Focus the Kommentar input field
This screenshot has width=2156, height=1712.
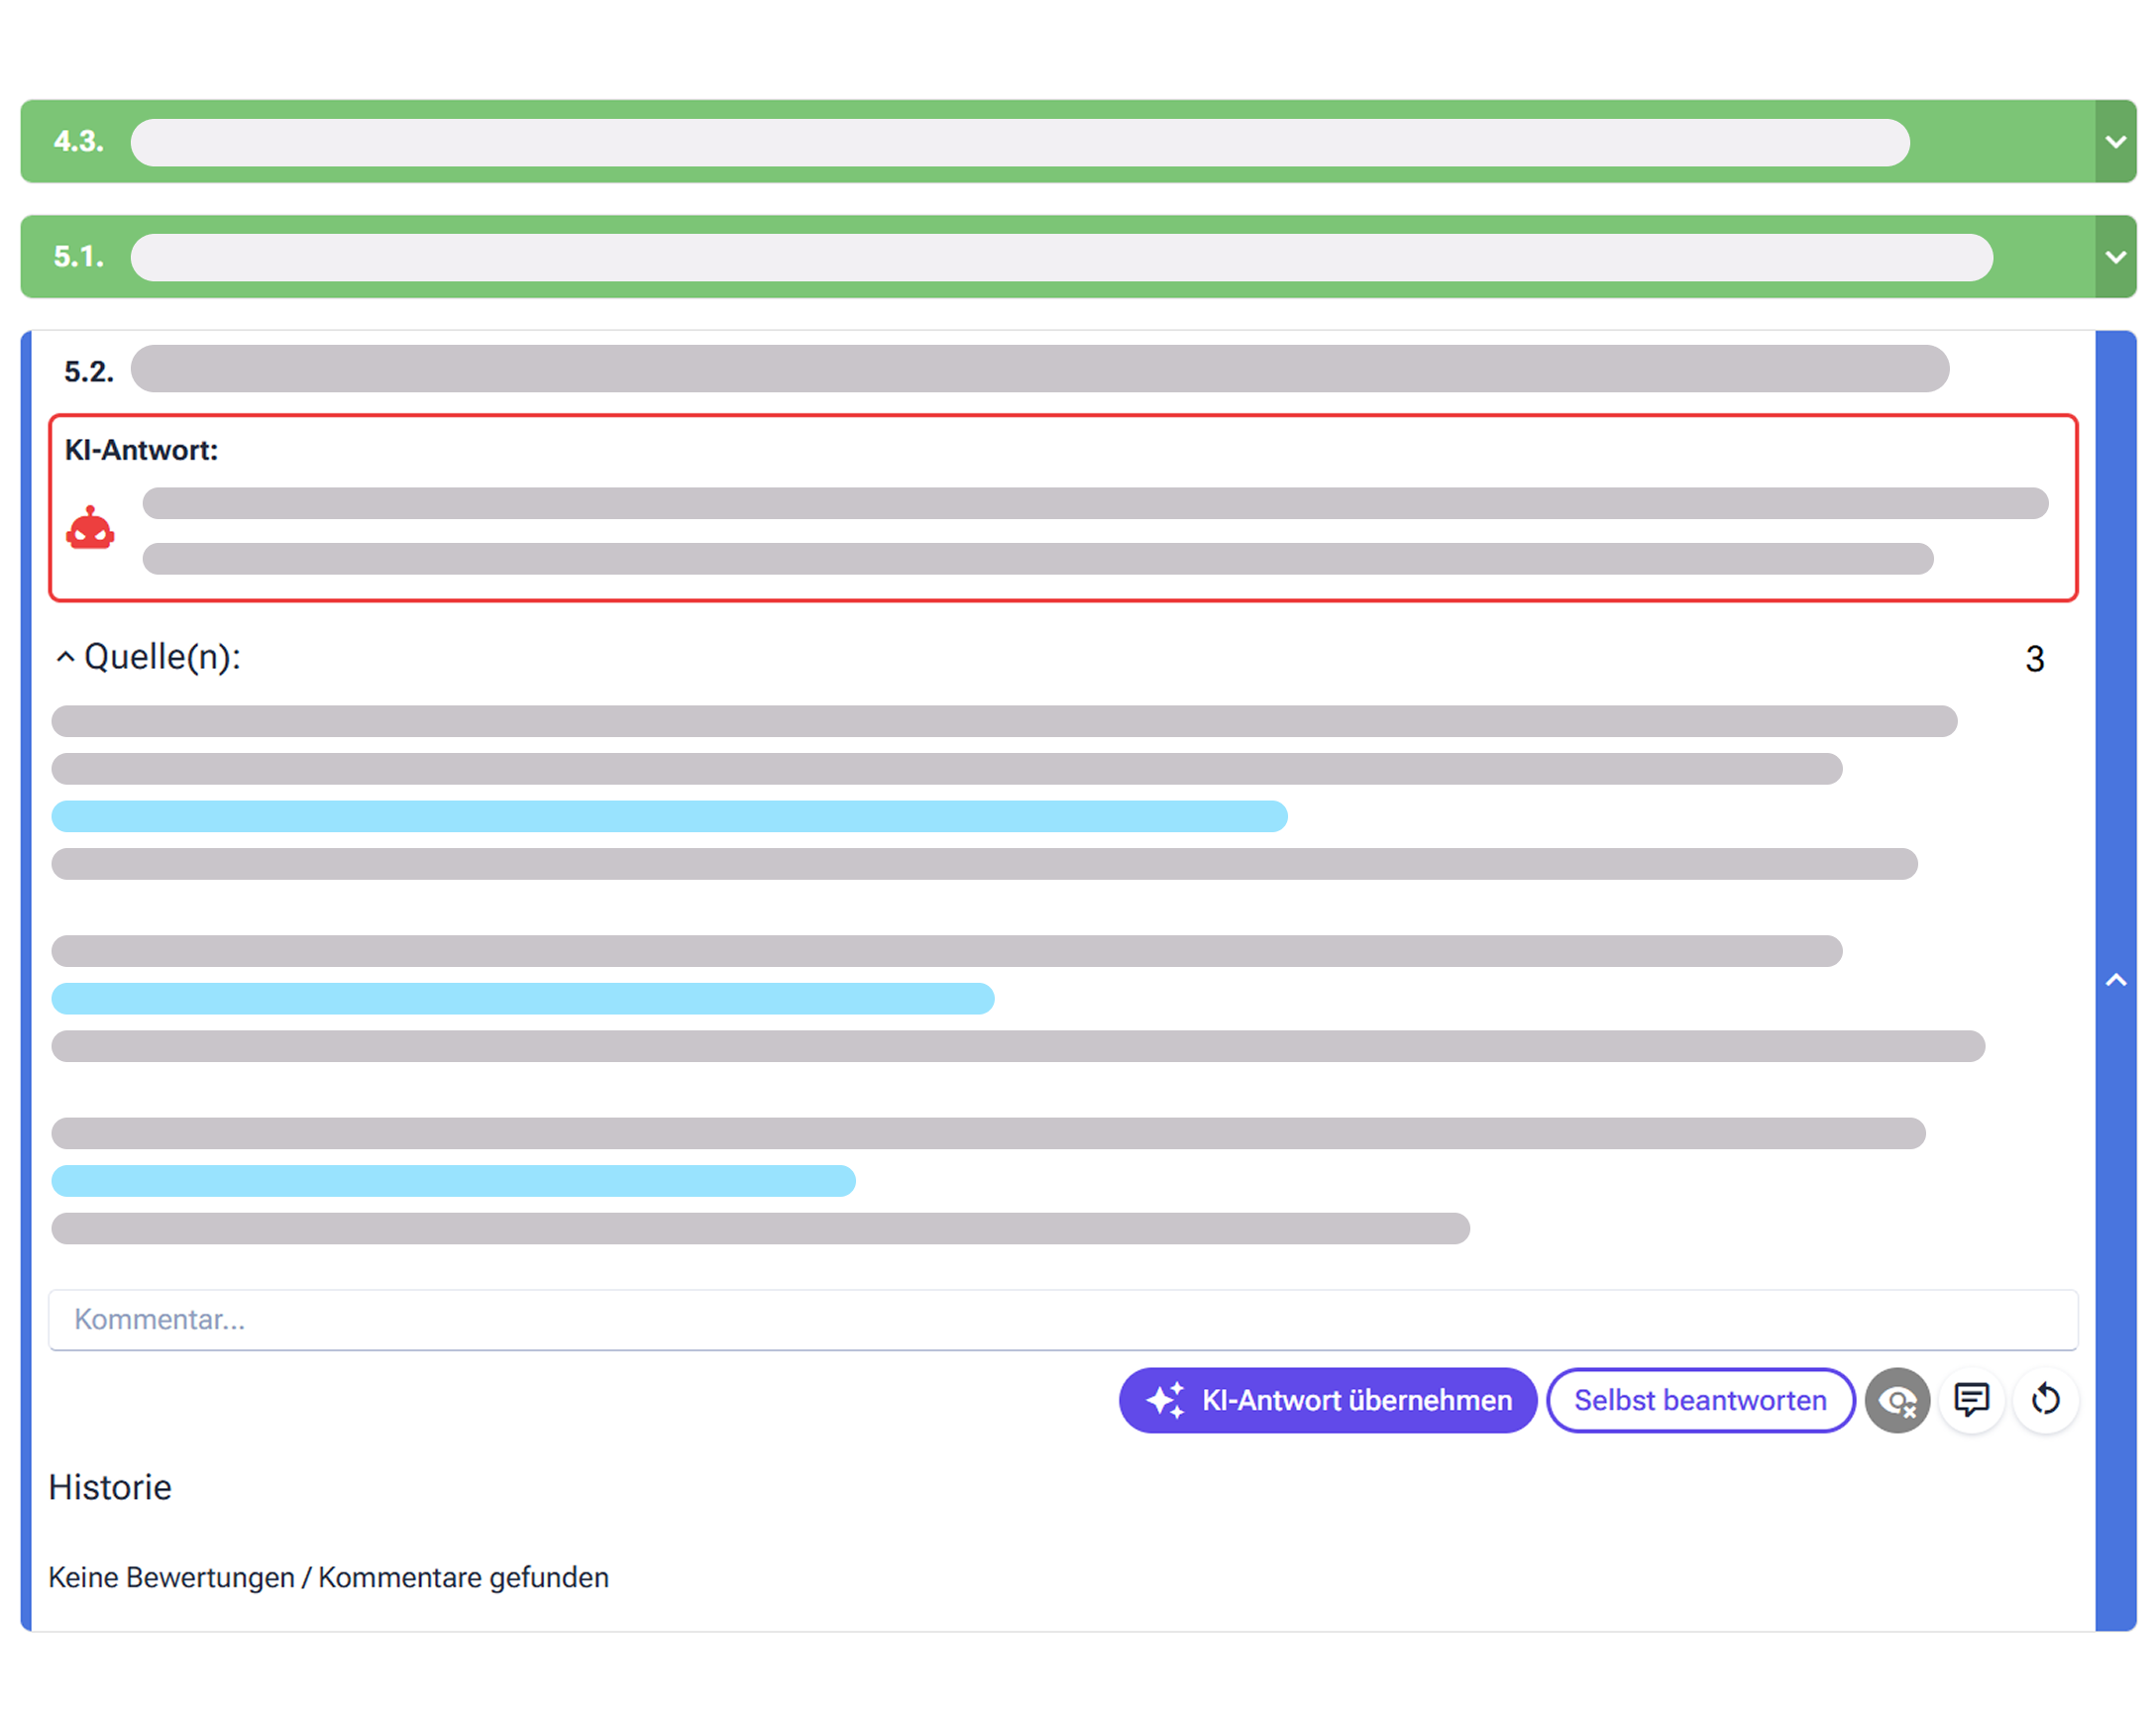coord(1063,1320)
